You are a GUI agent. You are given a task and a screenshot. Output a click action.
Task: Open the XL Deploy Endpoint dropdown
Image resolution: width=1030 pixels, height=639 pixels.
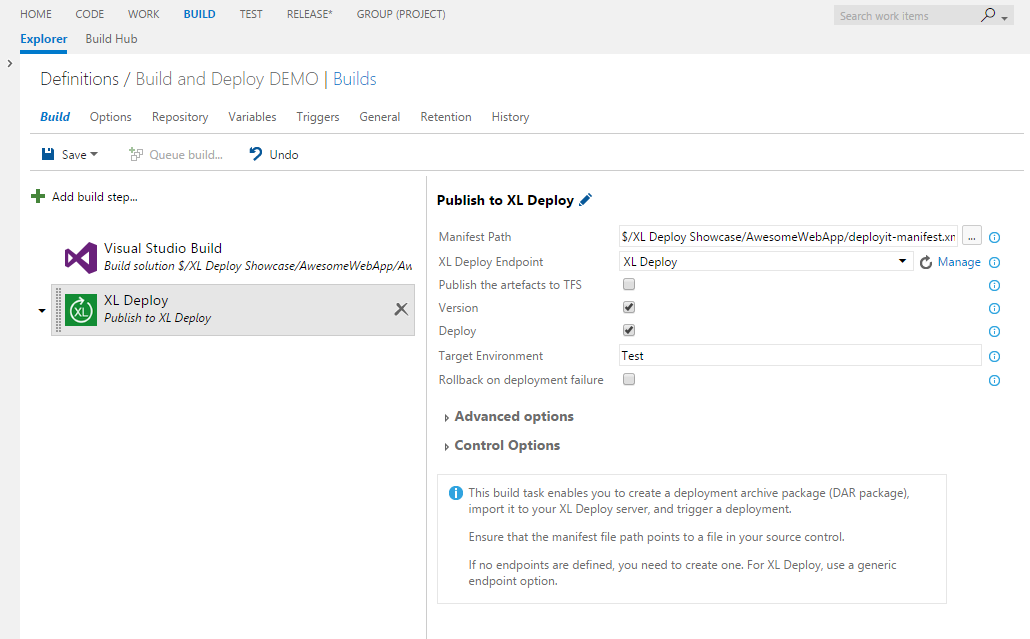click(x=765, y=262)
